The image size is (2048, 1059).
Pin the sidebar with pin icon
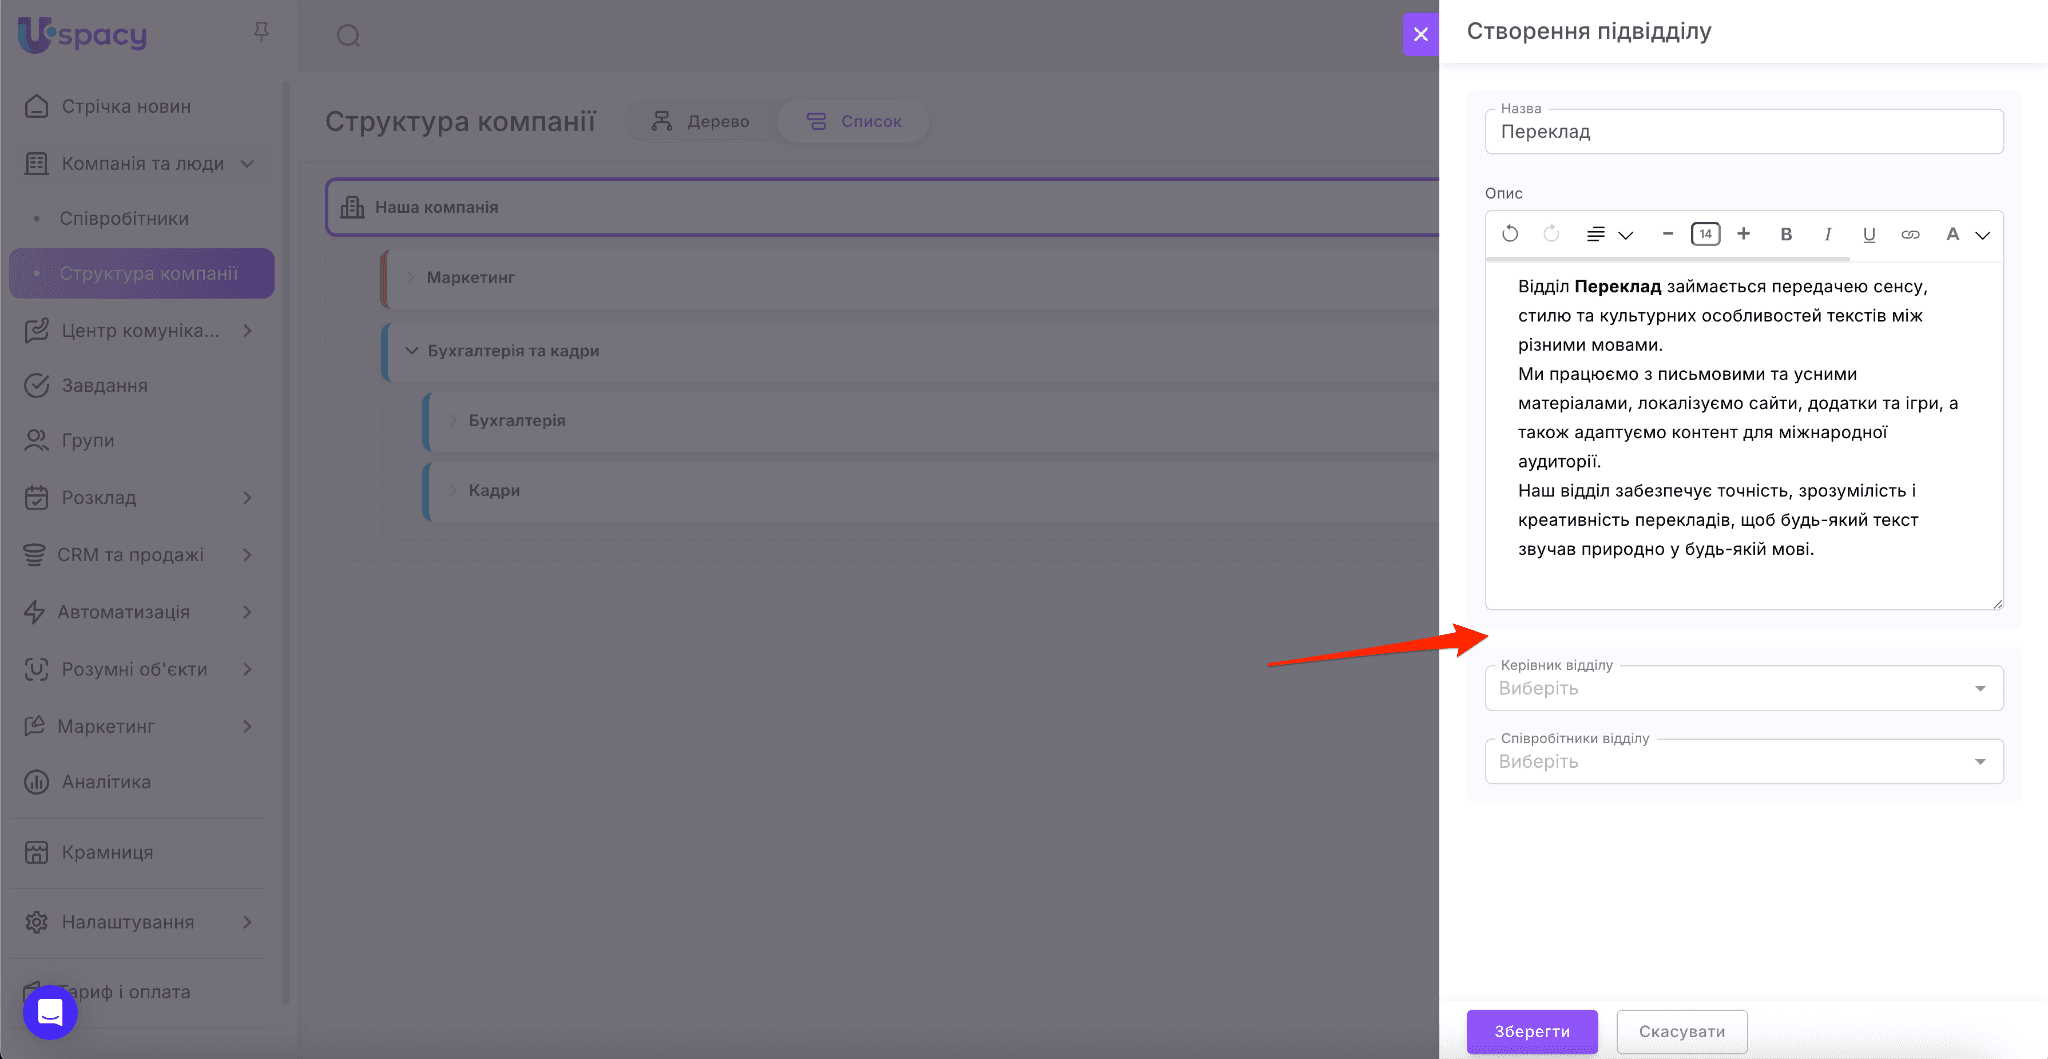261,33
